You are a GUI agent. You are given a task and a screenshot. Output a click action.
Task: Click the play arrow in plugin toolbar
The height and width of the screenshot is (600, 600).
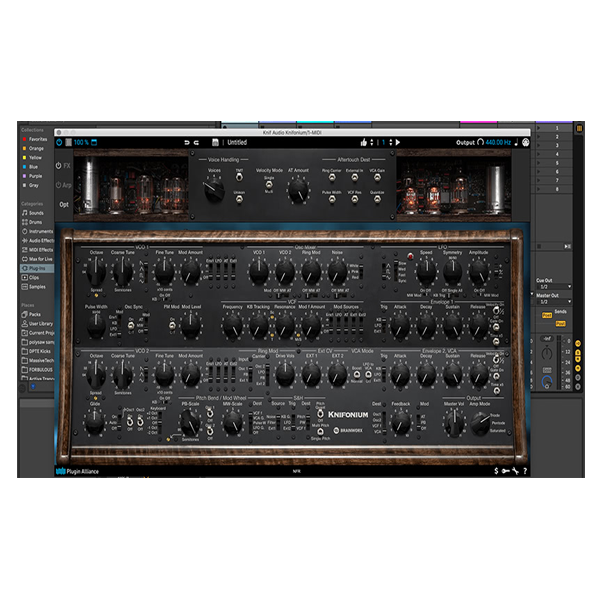[x=398, y=142]
